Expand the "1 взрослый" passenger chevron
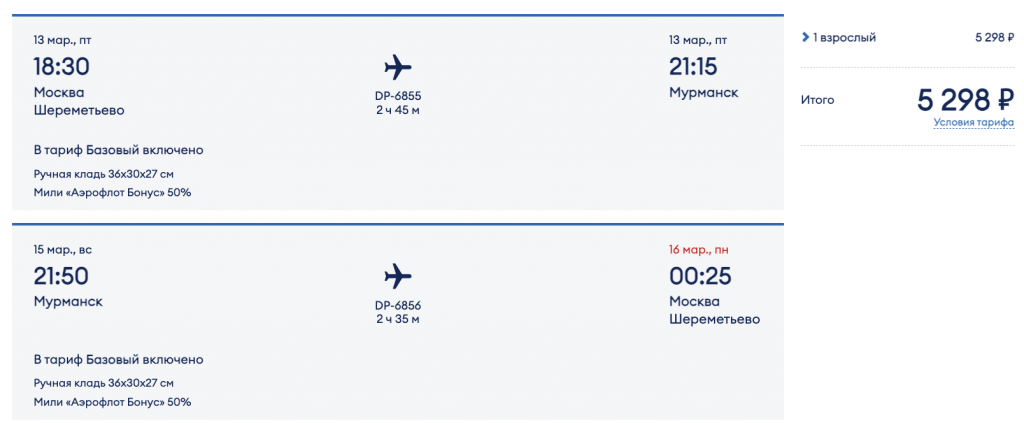Screen dimensions: 1024x423 pos(805,38)
